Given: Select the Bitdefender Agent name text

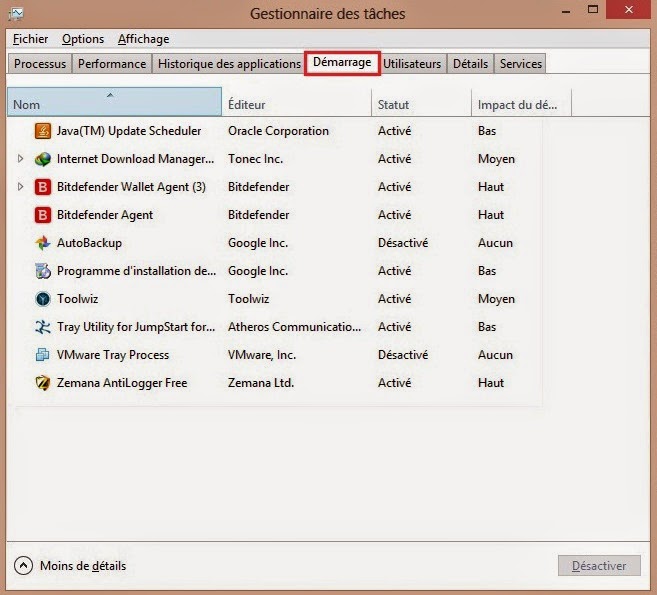Looking at the screenshot, I should 105,215.
